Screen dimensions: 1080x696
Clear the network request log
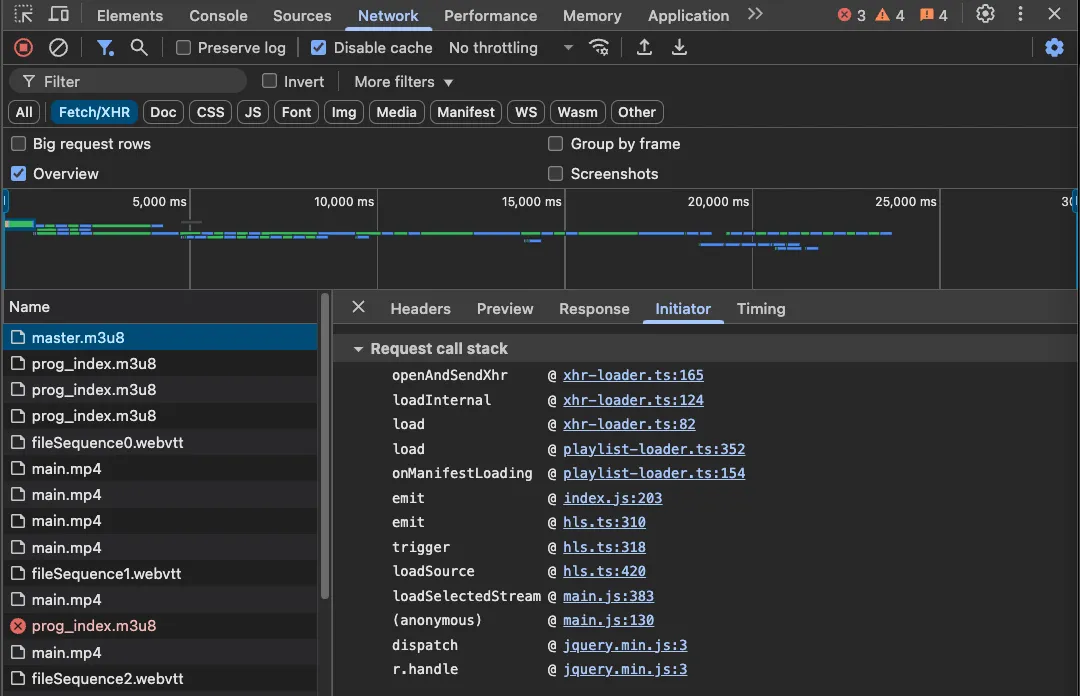[x=57, y=47]
